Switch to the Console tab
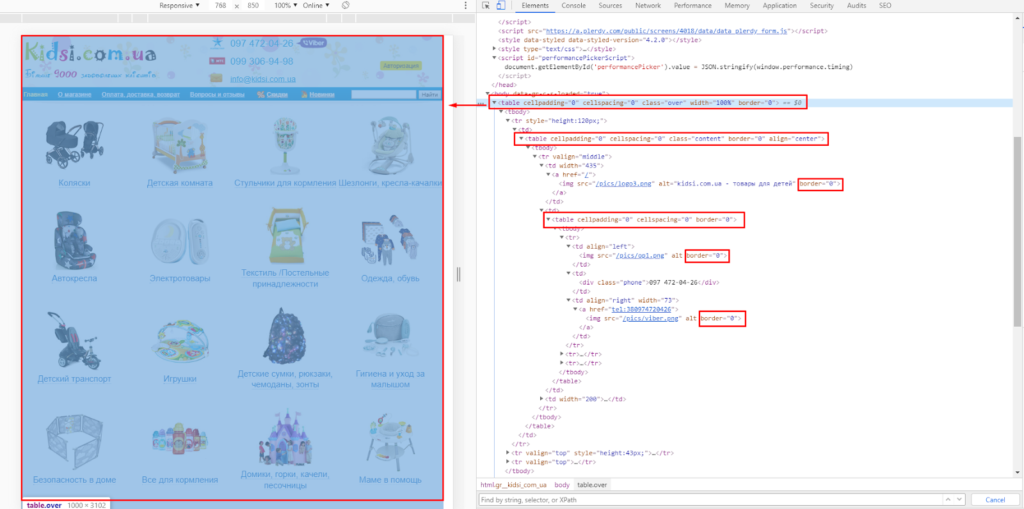Viewport: 1024px width, 509px height. pos(573,5)
